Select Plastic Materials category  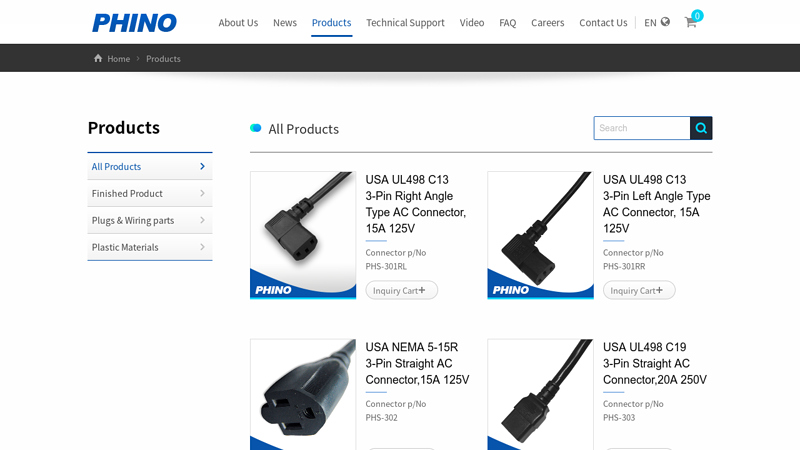point(150,247)
